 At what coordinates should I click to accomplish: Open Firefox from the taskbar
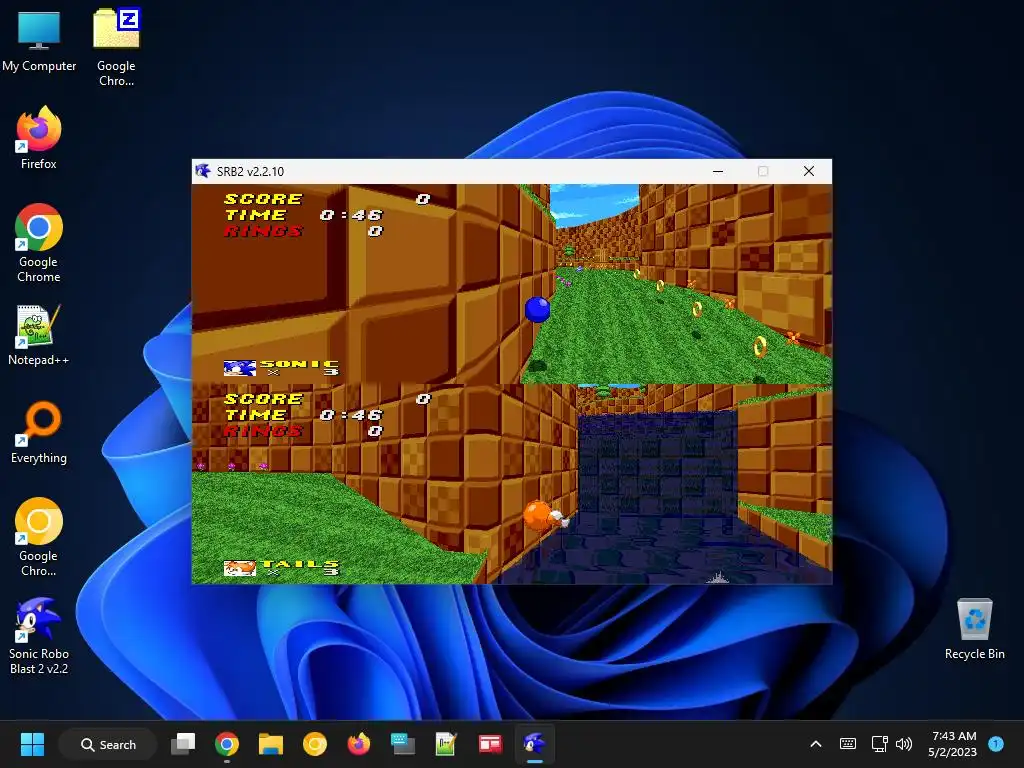point(358,744)
